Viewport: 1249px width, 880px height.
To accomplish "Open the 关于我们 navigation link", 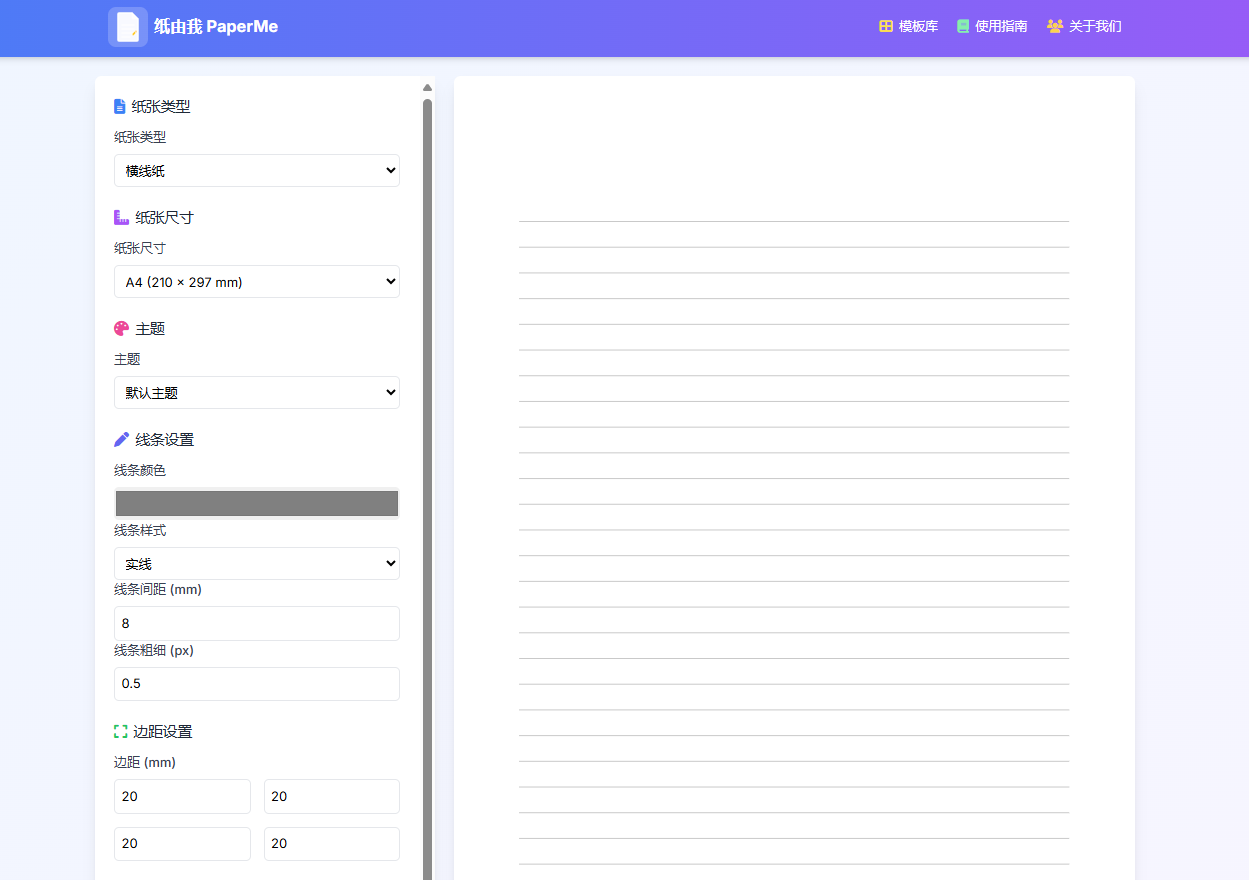I will point(1095,26).
